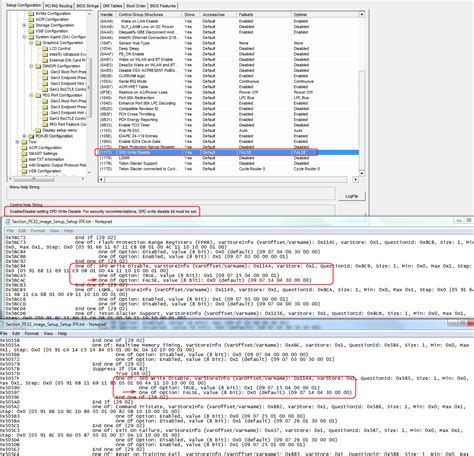474x456 pixels.
Task: Select the SPD Write Disable row
Action: [x=229, y=152]
